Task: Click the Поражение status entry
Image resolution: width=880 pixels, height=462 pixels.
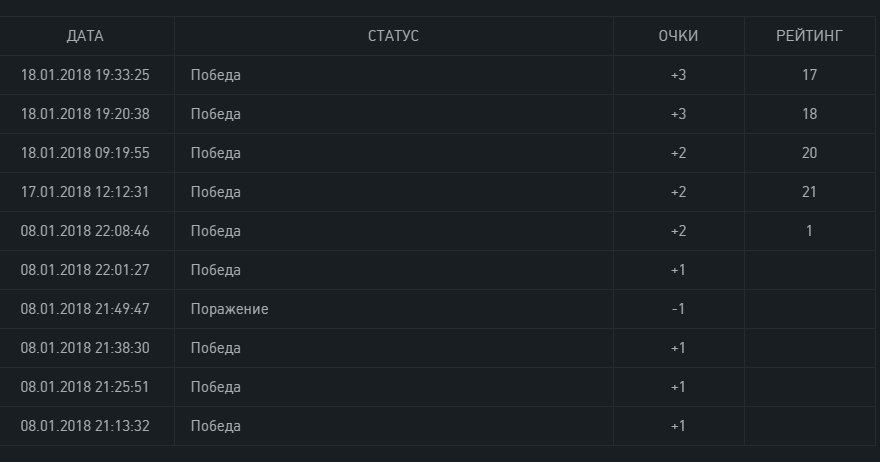Action: pyautogui.click(x=229, y=309)
